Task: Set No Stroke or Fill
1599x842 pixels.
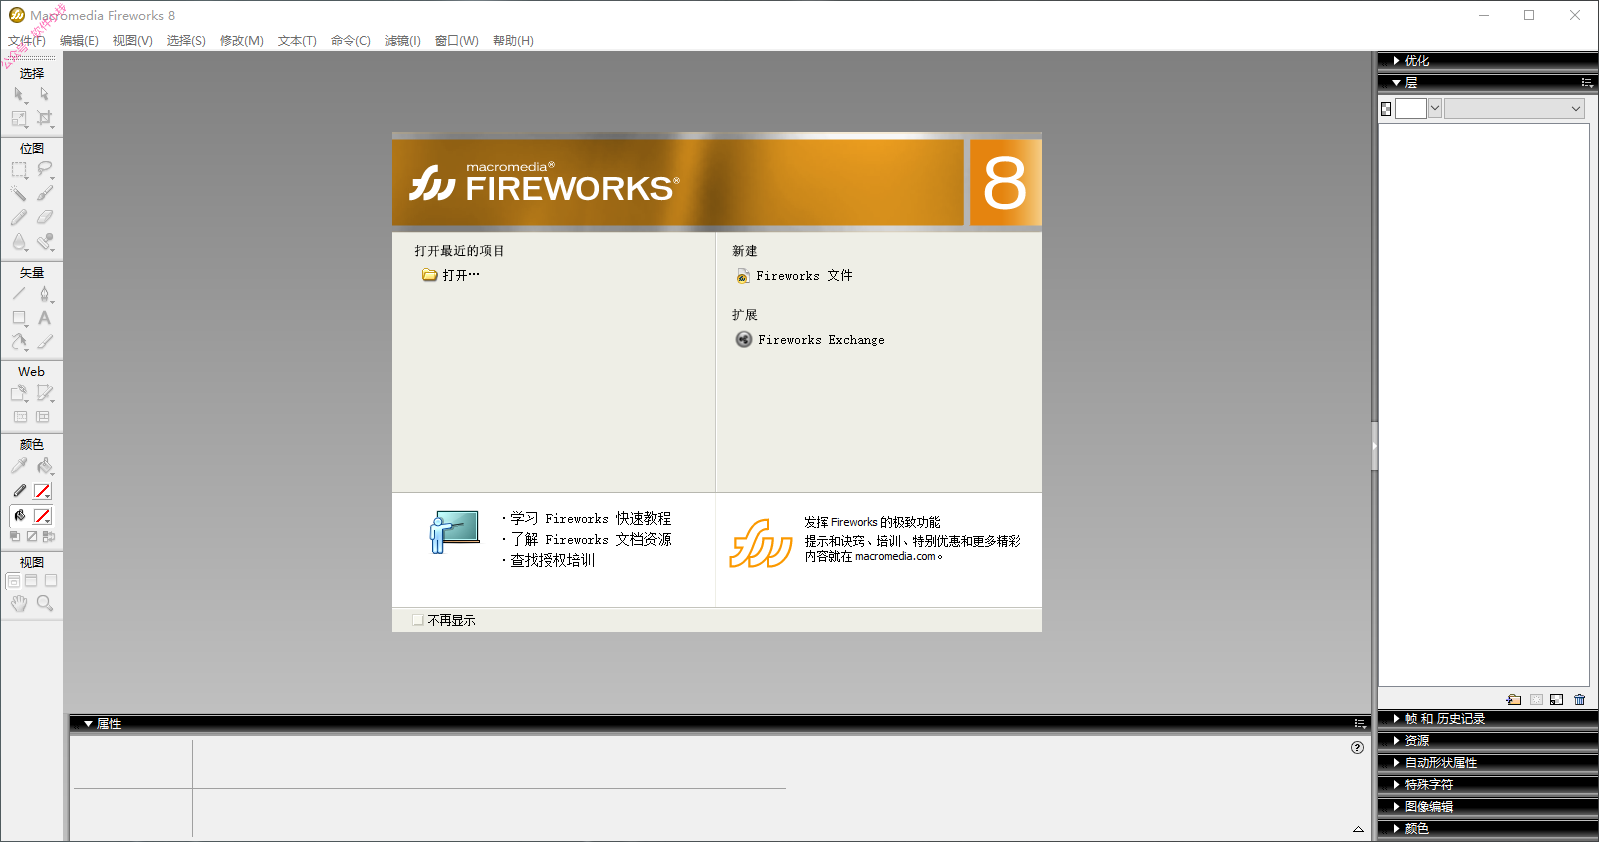Action: (32, 537)
